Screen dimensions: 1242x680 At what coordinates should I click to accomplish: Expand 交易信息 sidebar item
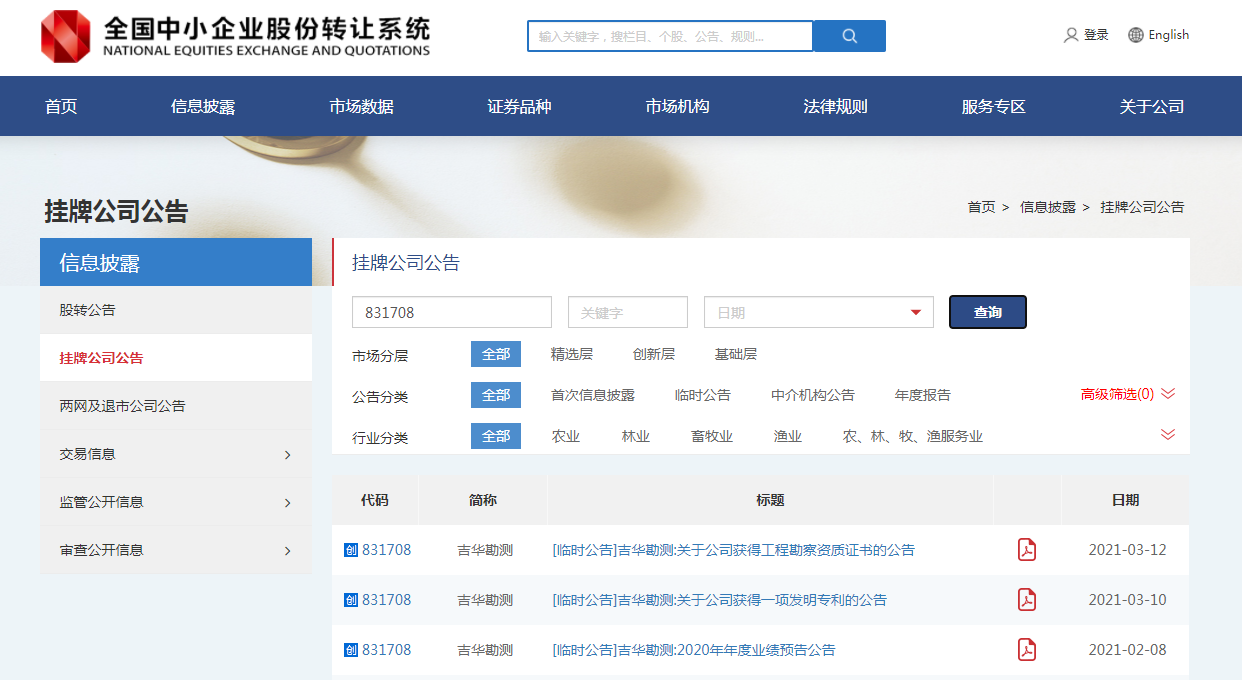point(176,454)
